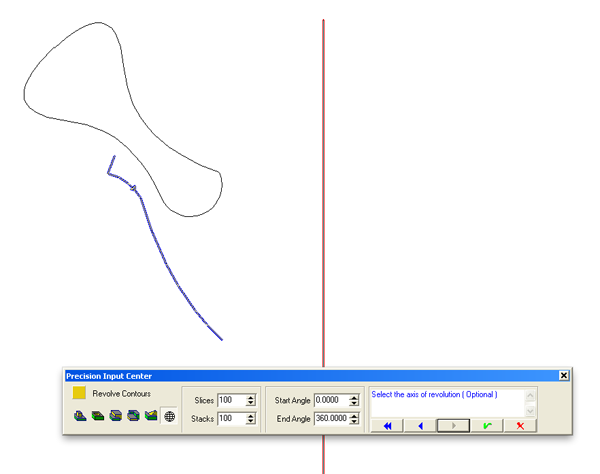Click the 'Revolve Contours' label
This screenshot has height=474, width=600.
121,394
